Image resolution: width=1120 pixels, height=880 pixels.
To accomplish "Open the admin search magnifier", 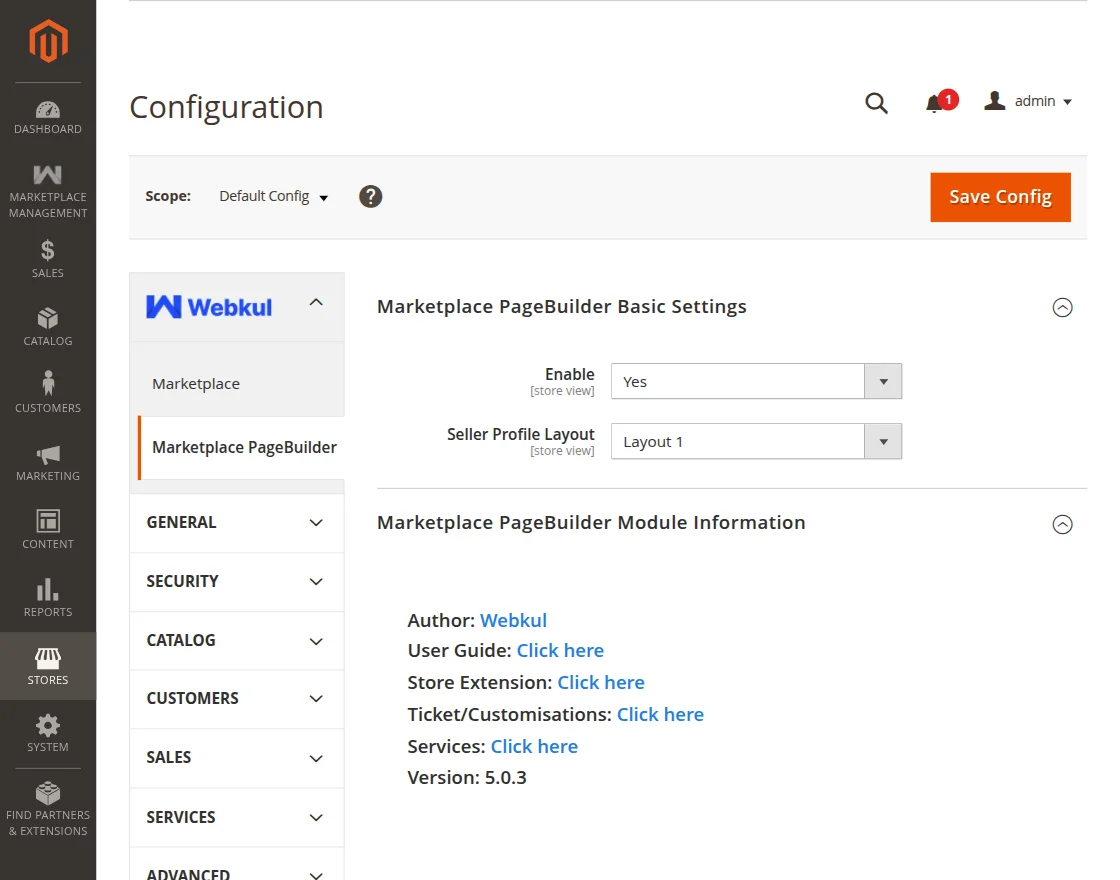I will click(876, 102).
